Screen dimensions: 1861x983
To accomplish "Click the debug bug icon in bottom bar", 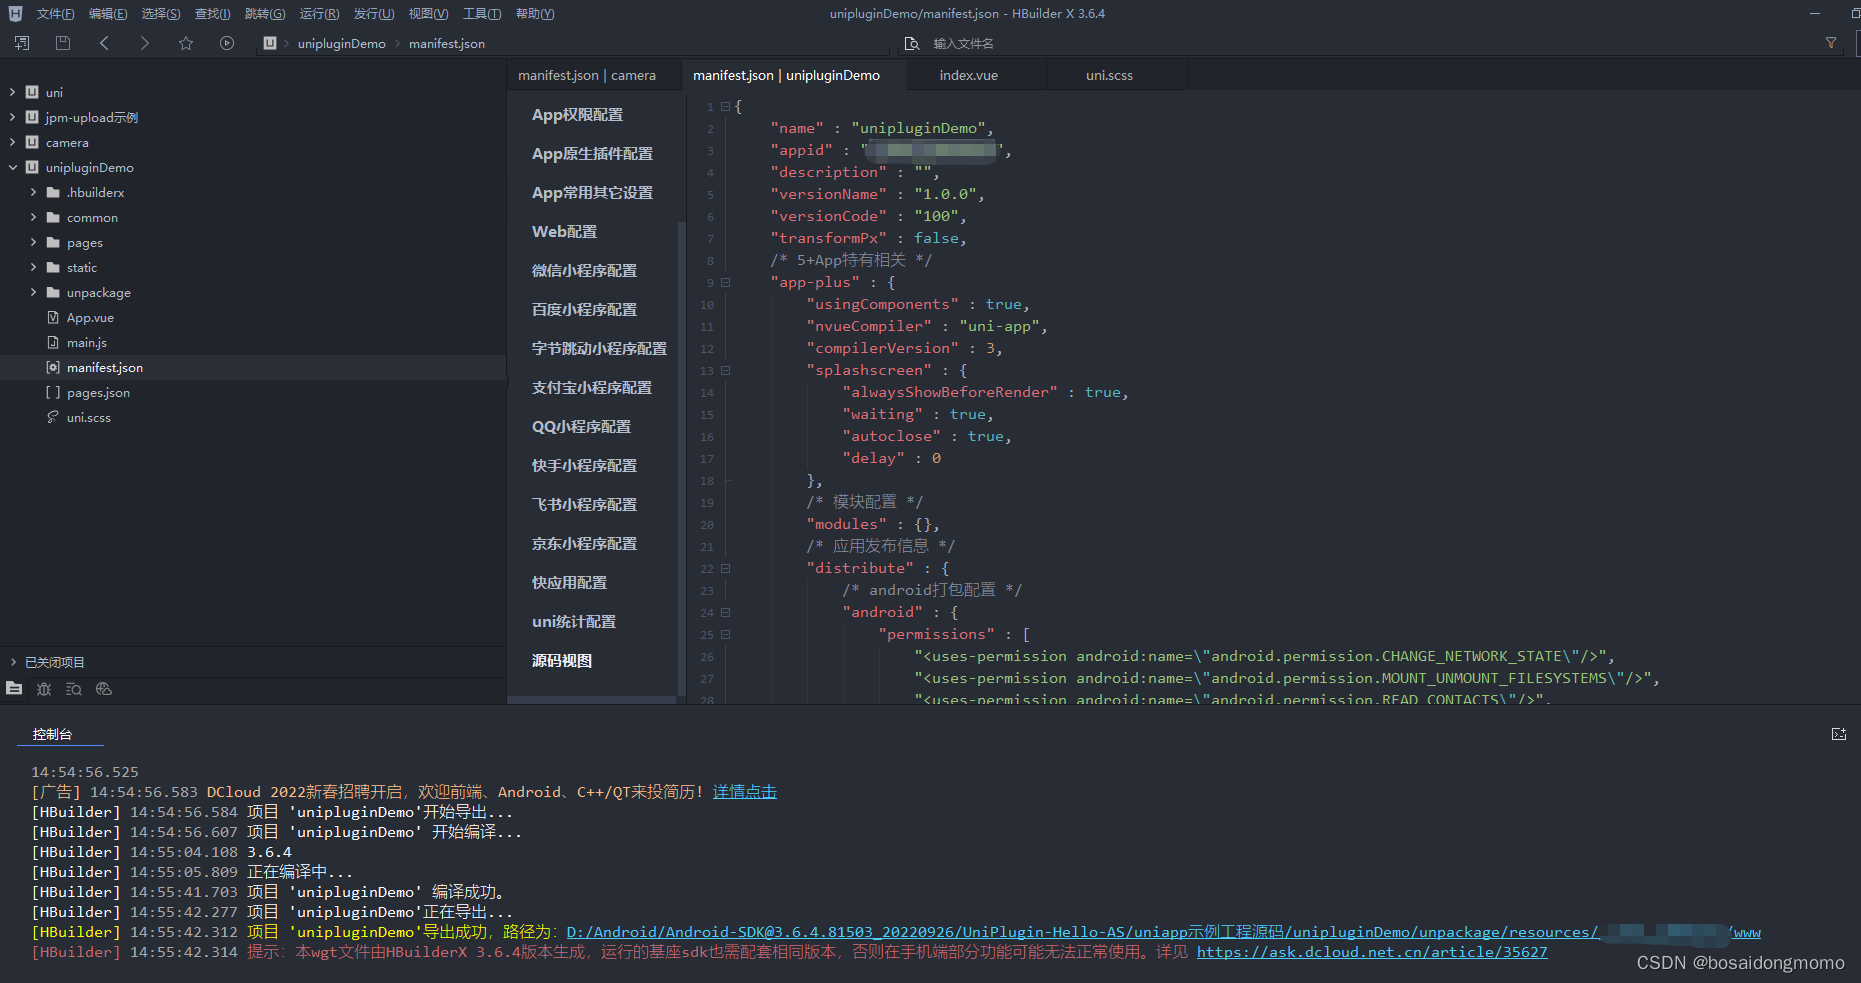I will point(44,688).
